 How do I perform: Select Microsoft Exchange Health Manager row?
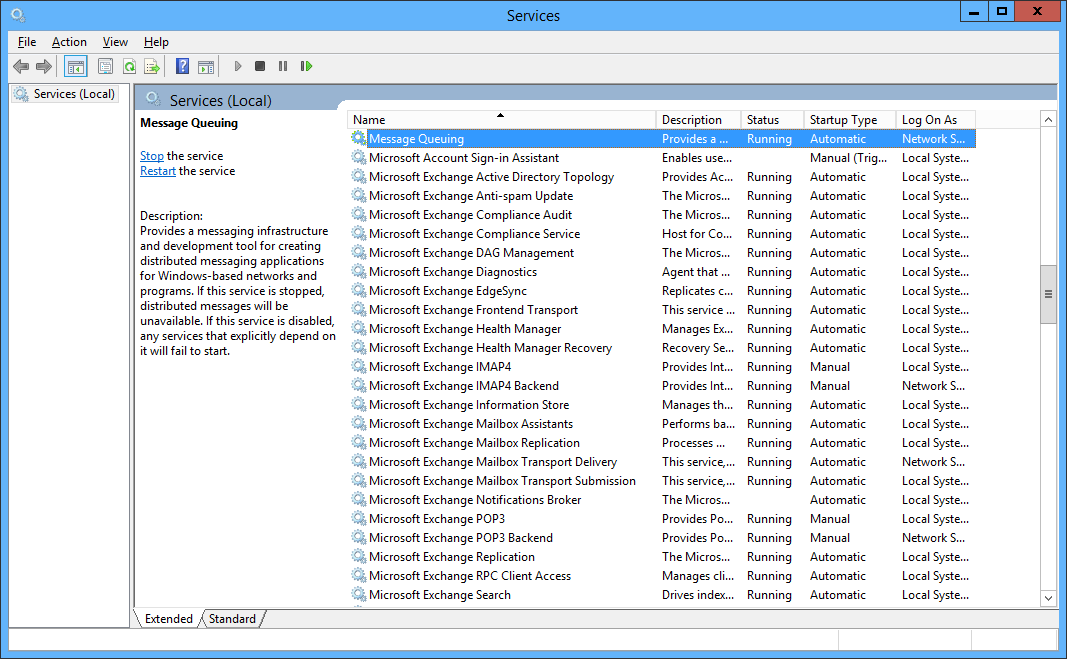tap(663, 329)
